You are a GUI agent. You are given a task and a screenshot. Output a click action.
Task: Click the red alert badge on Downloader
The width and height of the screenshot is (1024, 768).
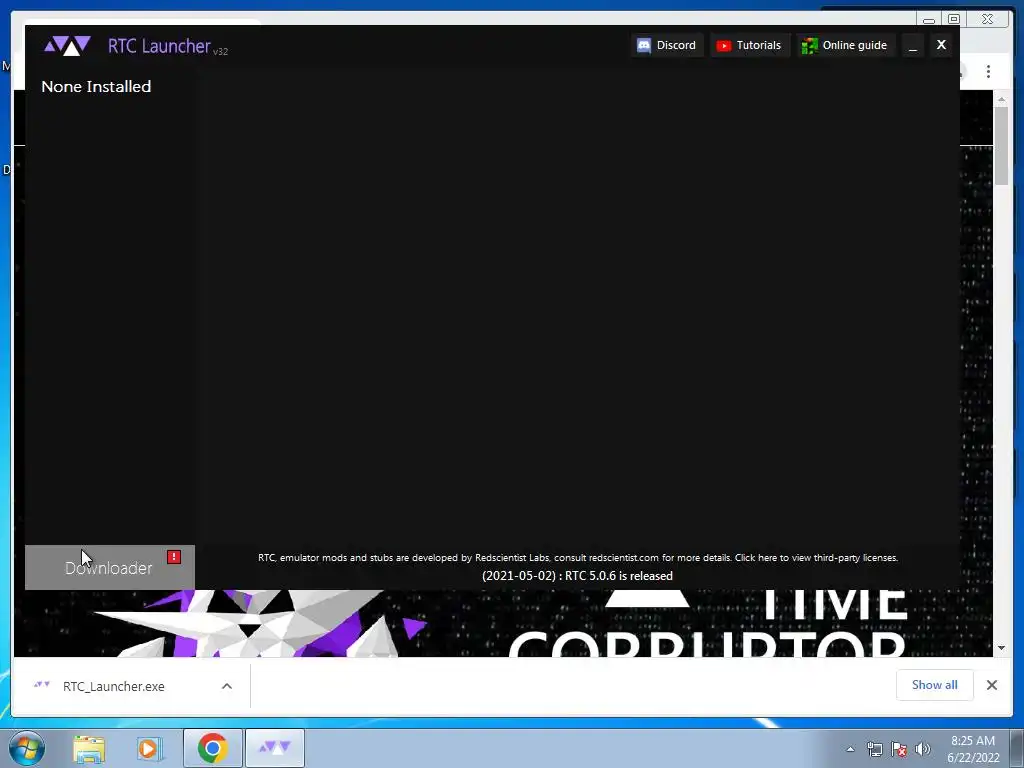[x=174, y=557]
